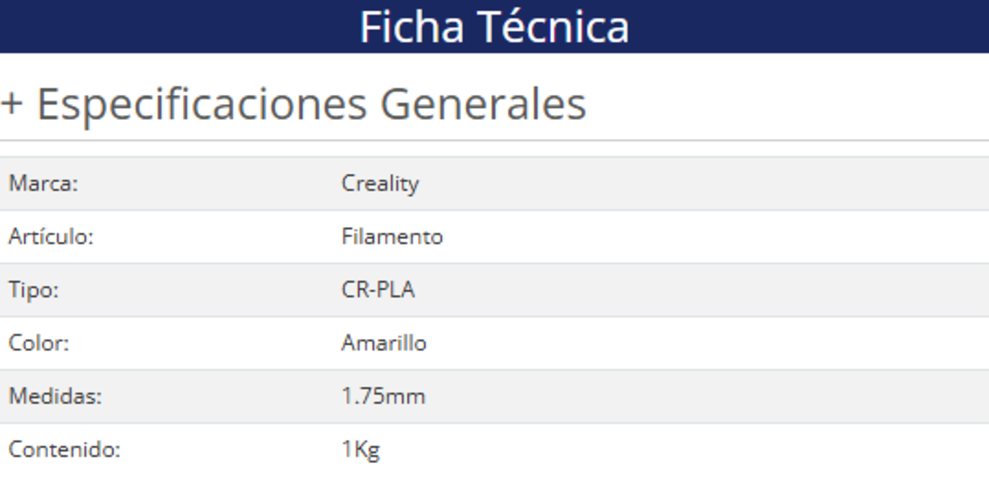This screenshot has width=989, height=479.
Task: Click the 'Color:' label
Action: point(39,343)
